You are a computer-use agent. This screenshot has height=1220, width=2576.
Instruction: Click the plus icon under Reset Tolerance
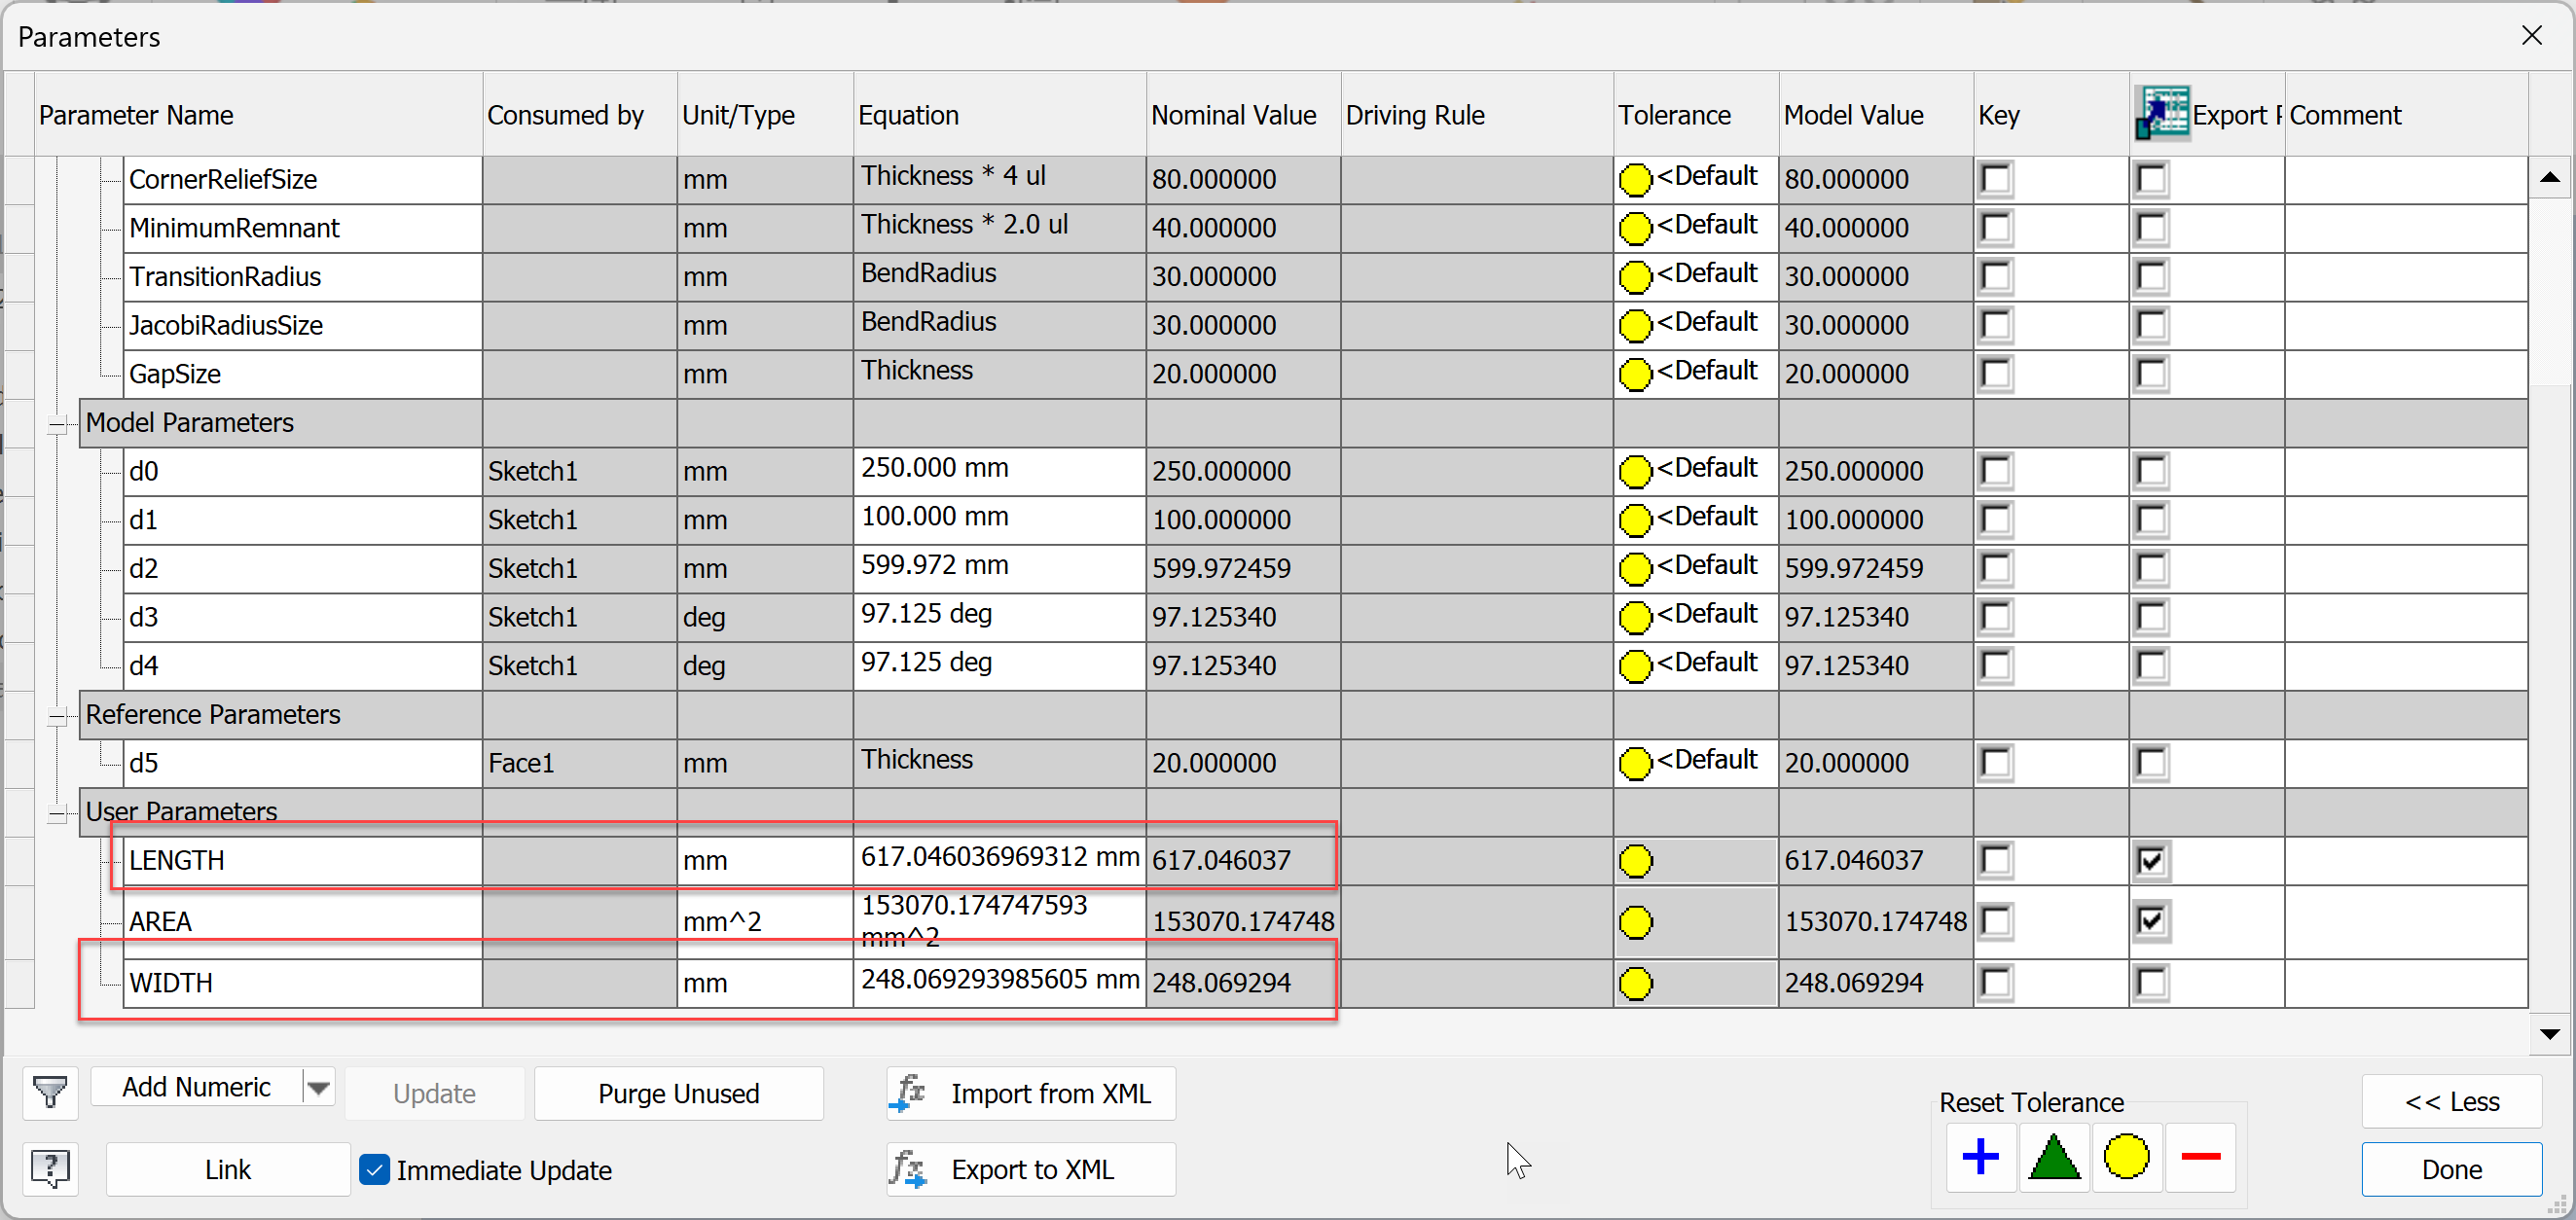click(1981, 1157)
